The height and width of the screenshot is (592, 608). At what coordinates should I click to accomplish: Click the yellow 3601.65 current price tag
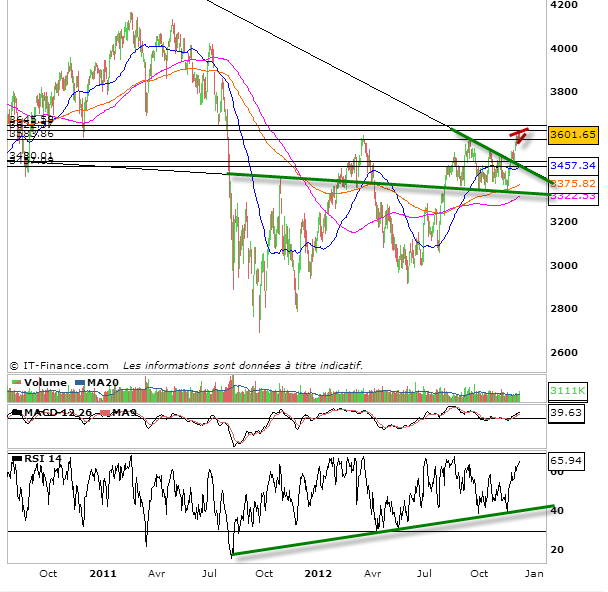tap(572, 134)
